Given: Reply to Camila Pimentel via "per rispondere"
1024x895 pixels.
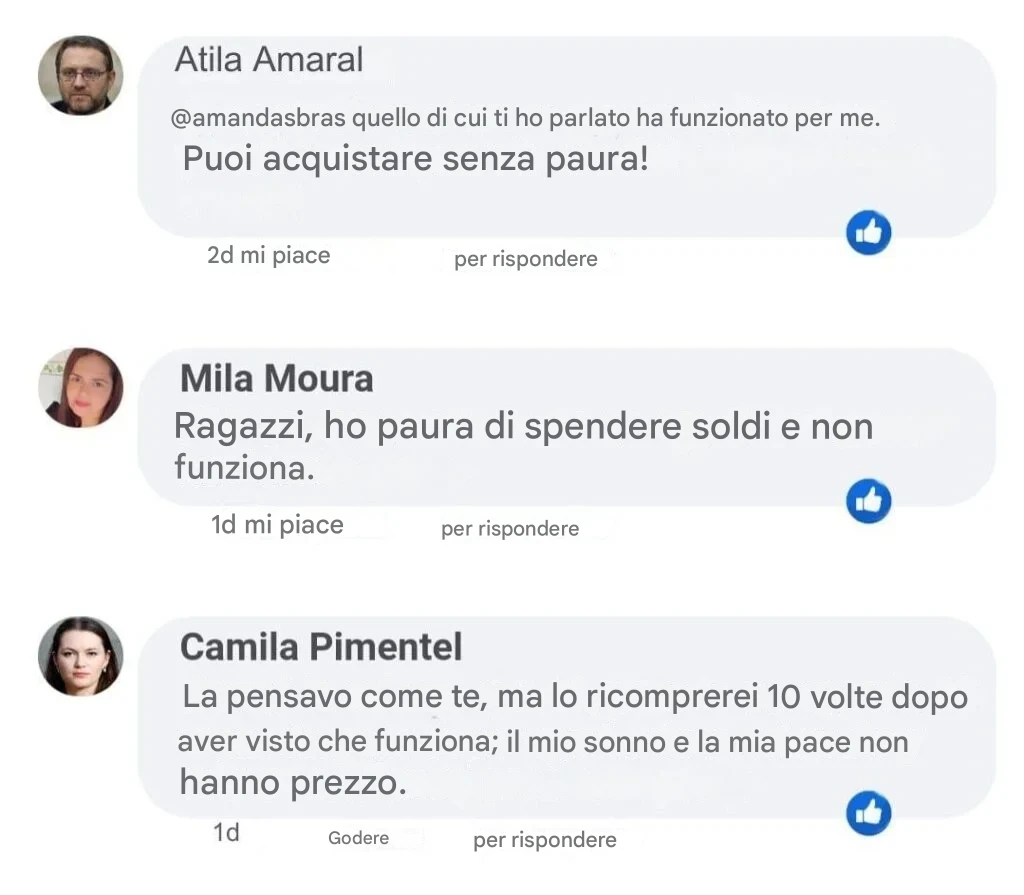Looking at the screenshot, I should (x=544, y=840).
